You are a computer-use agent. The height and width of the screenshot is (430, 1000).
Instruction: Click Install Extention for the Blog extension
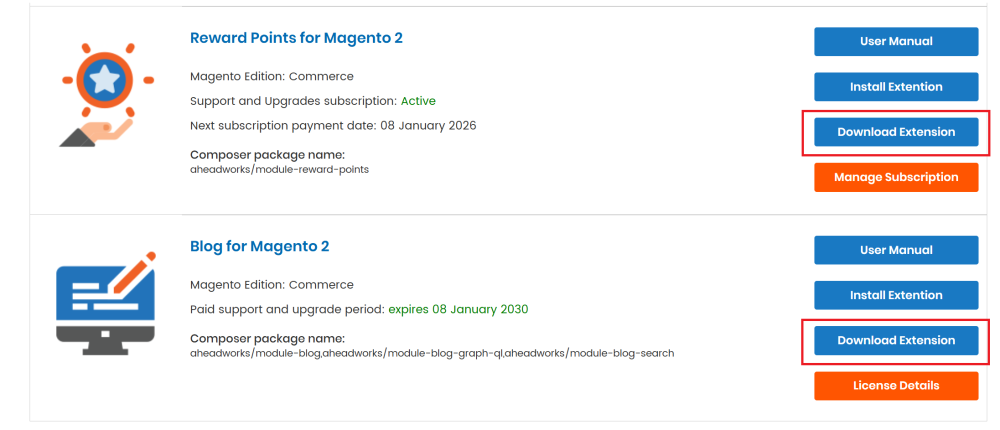tap(896, 295)
